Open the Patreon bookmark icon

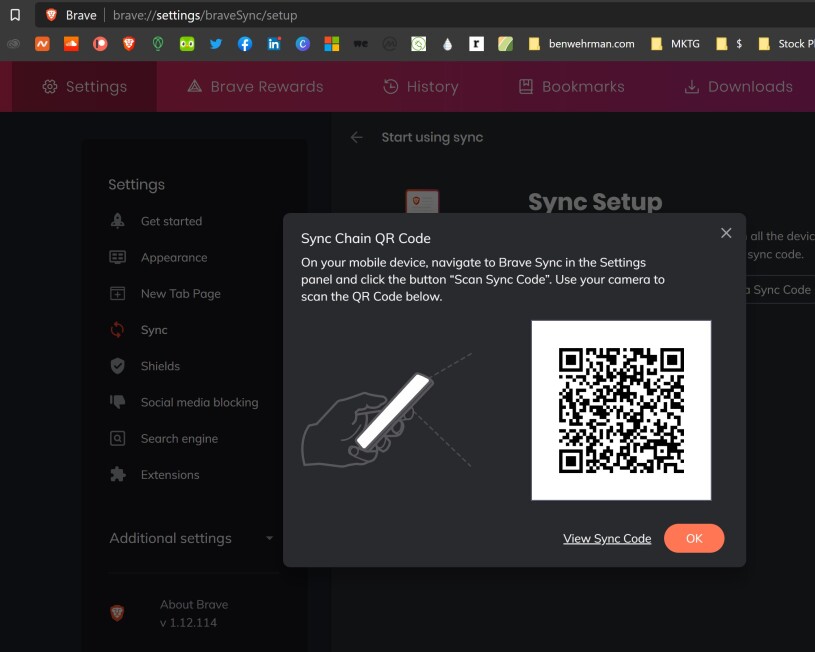[x=100, y=44]
